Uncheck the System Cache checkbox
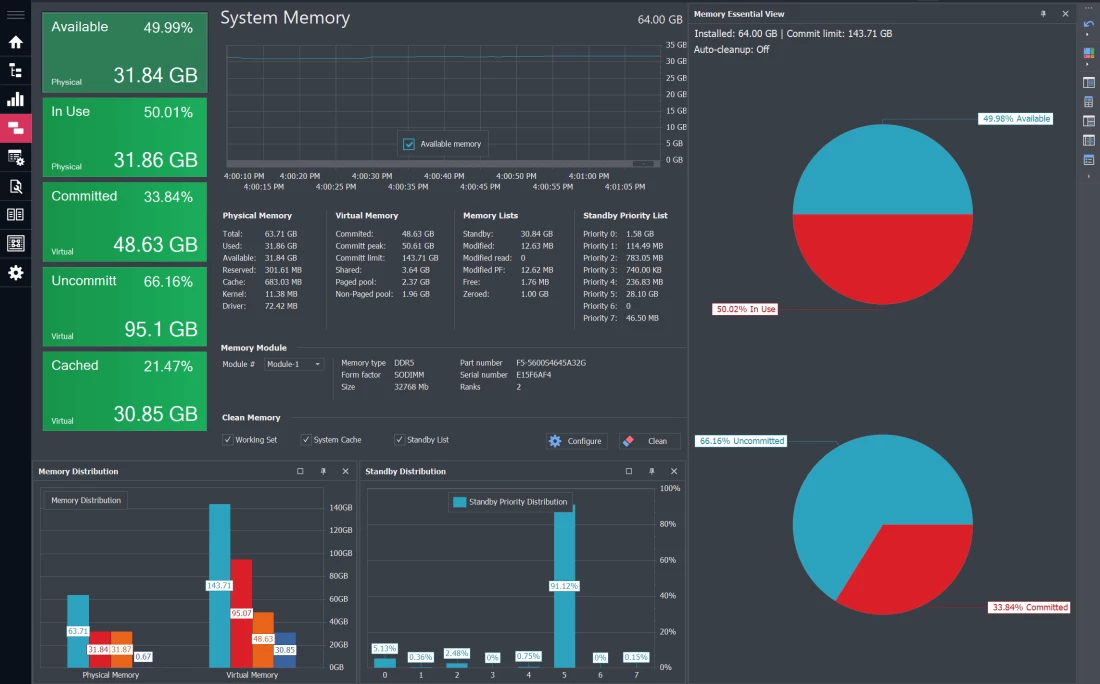1100x684 pixels. coord(306,440)
